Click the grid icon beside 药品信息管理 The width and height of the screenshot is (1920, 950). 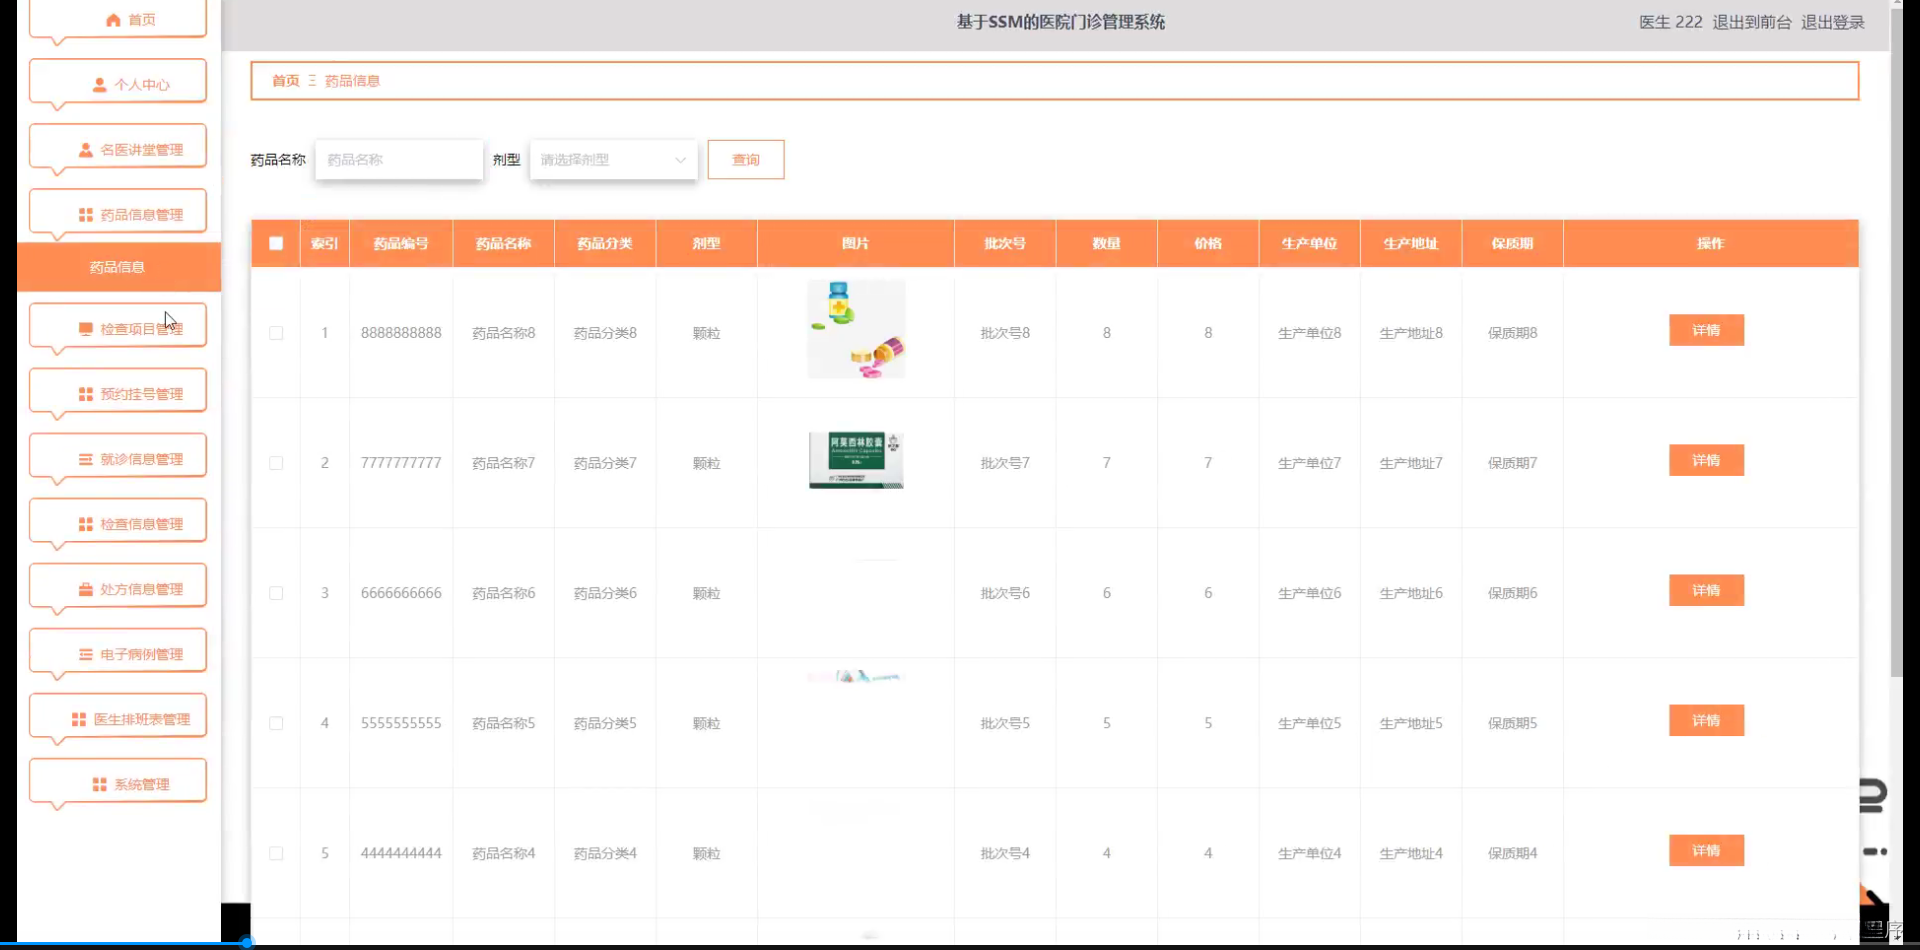click(86, 215)
